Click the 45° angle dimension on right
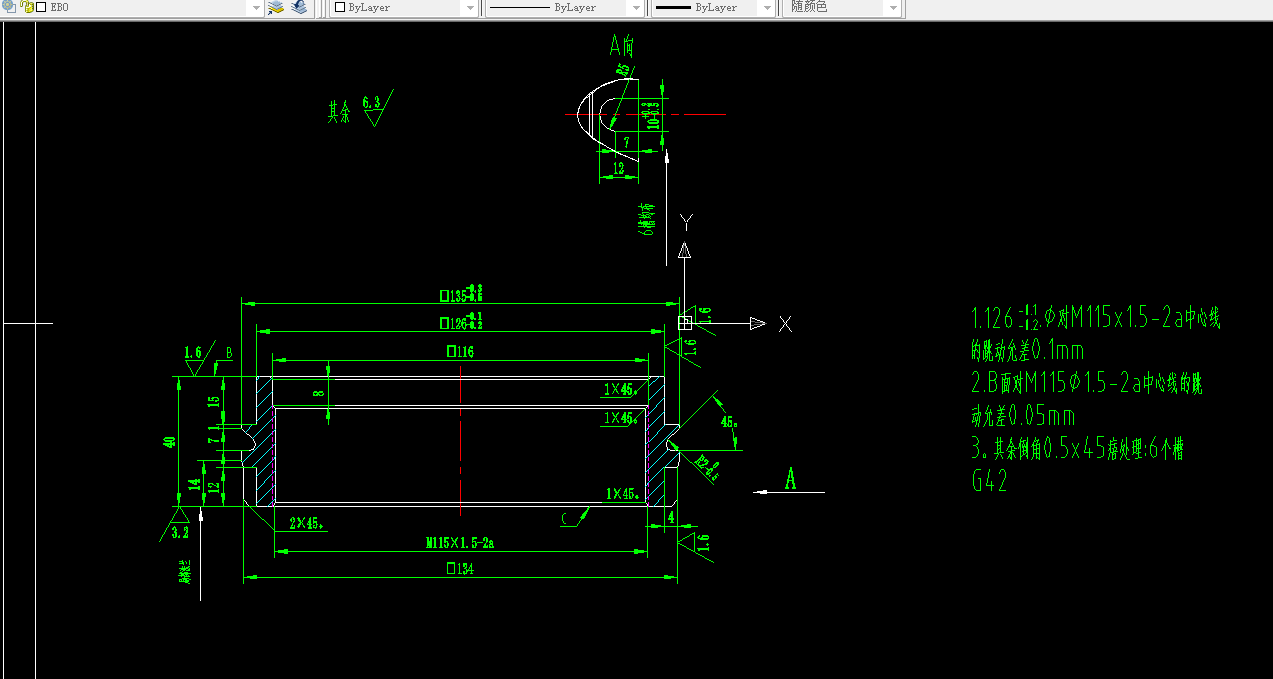The width and height of the screenshot is (1273, 679). (x=728, y=421)
